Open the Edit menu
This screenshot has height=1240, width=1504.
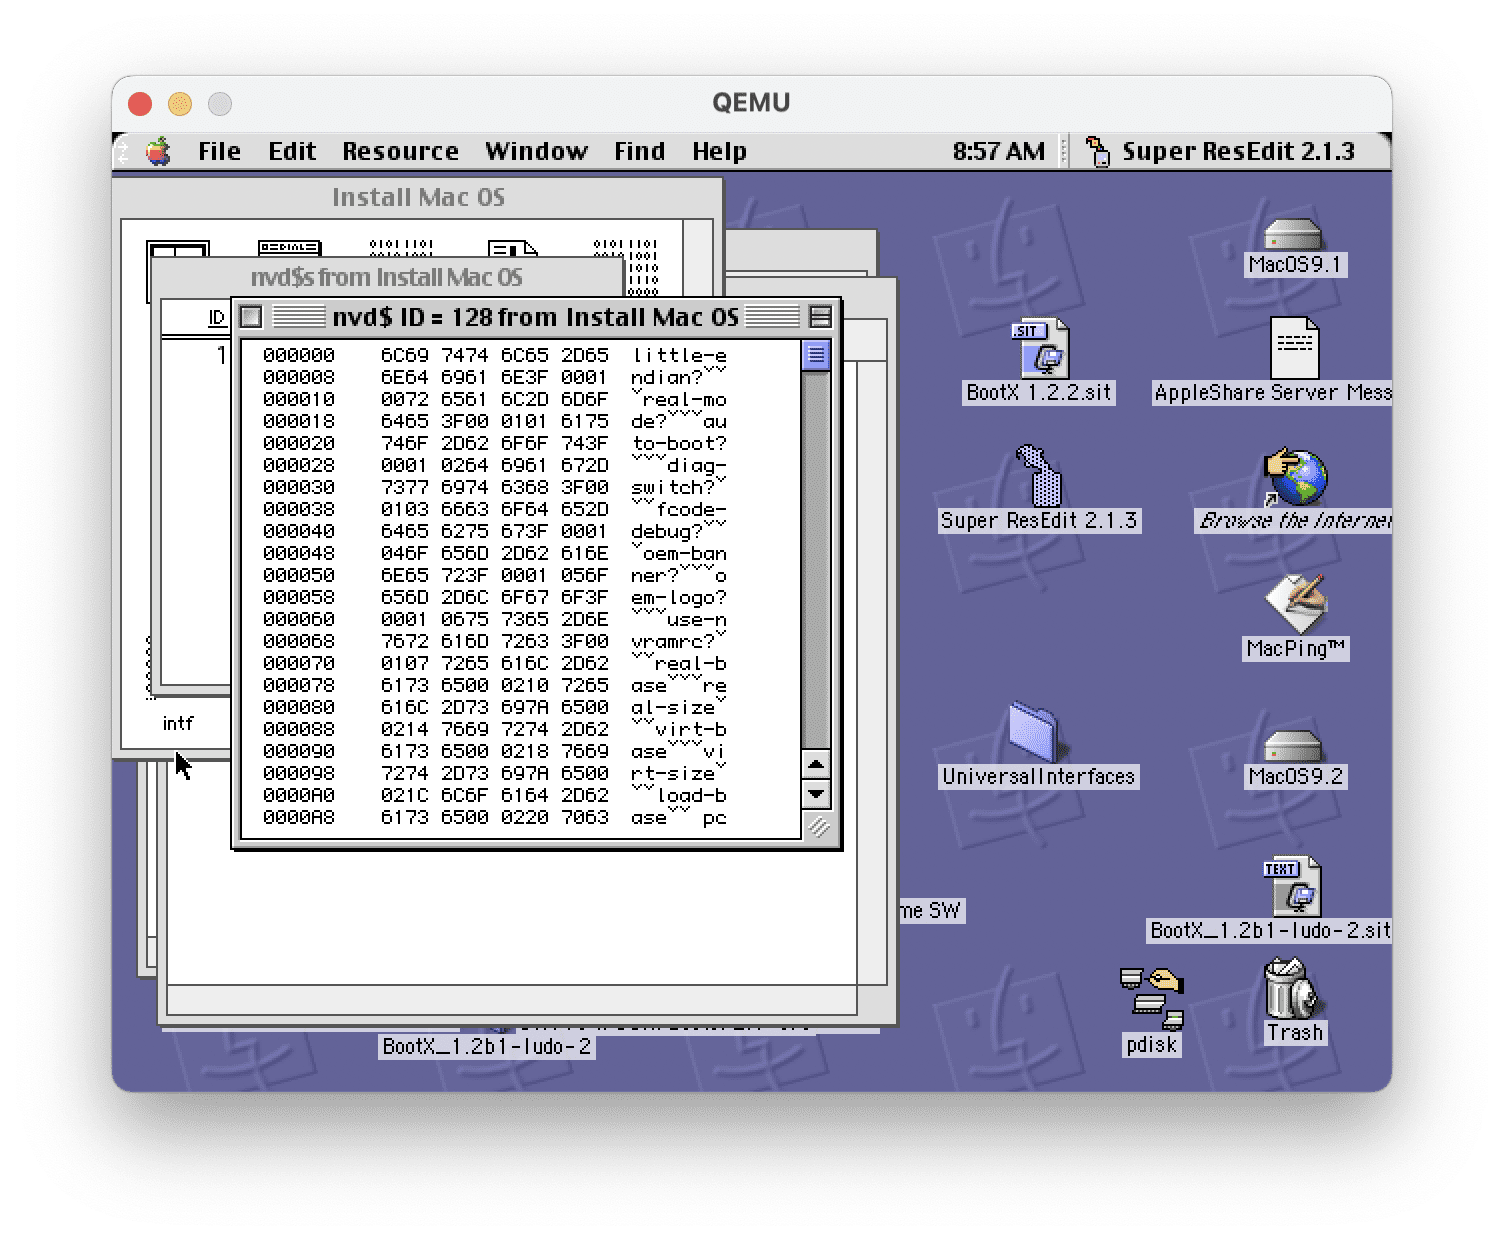[x=292, y=152]
